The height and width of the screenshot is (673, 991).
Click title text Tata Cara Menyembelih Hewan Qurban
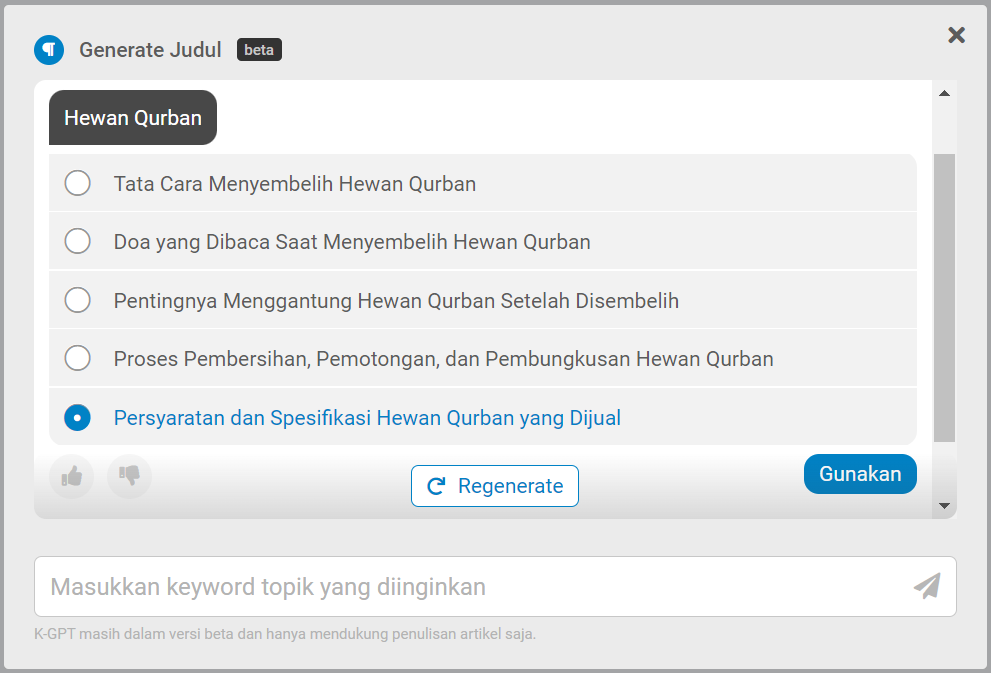coord(295,184)
